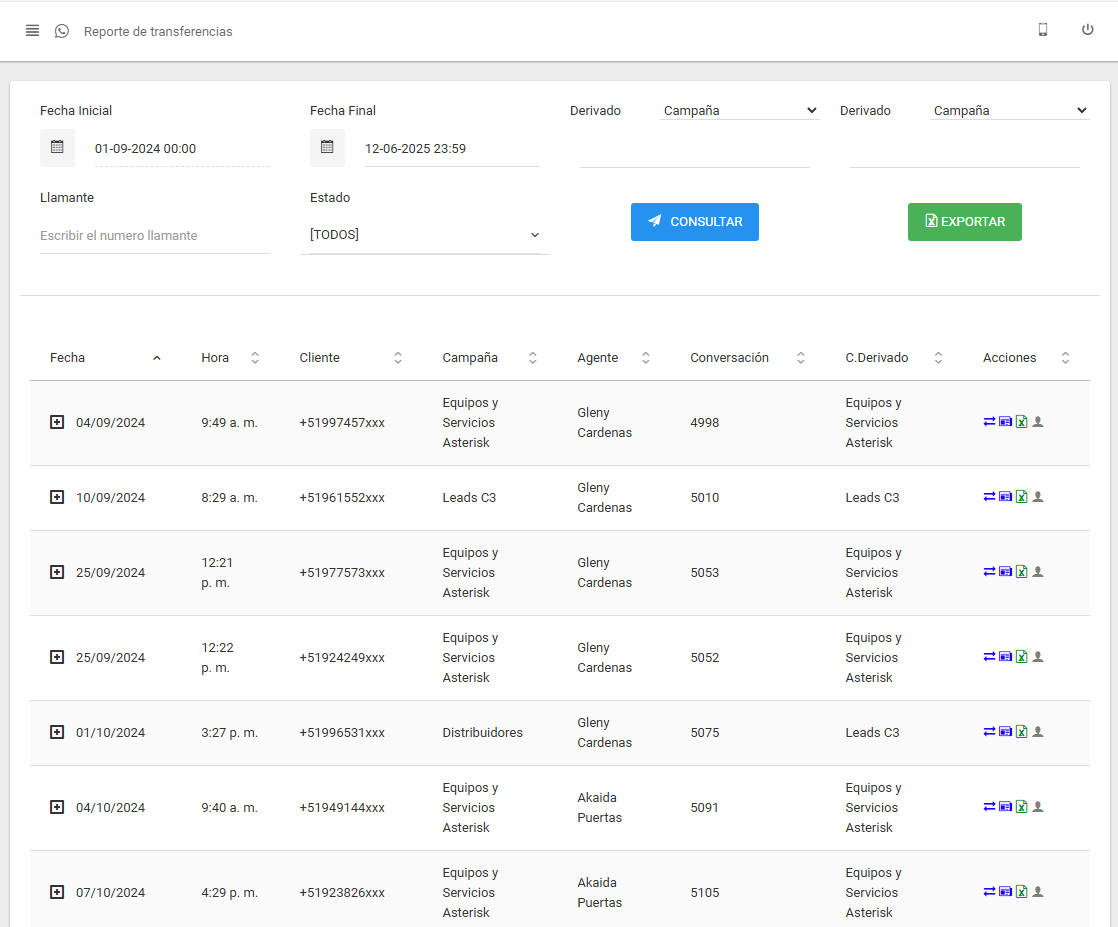Click transfer arrows icon for conversation 4998
The image size is (1118, 927).
[x=989, y=422]
